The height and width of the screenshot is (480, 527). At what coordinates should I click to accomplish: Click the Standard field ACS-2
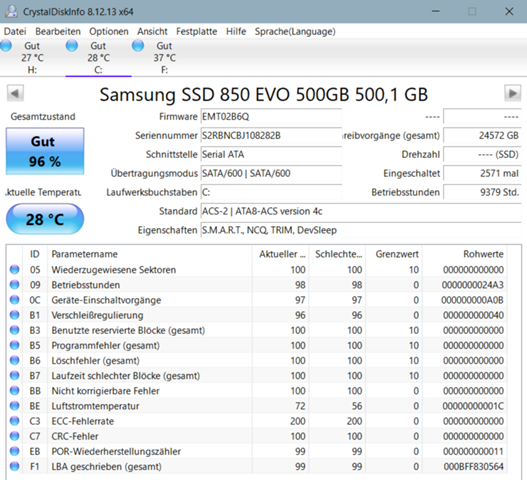(361, 211)
